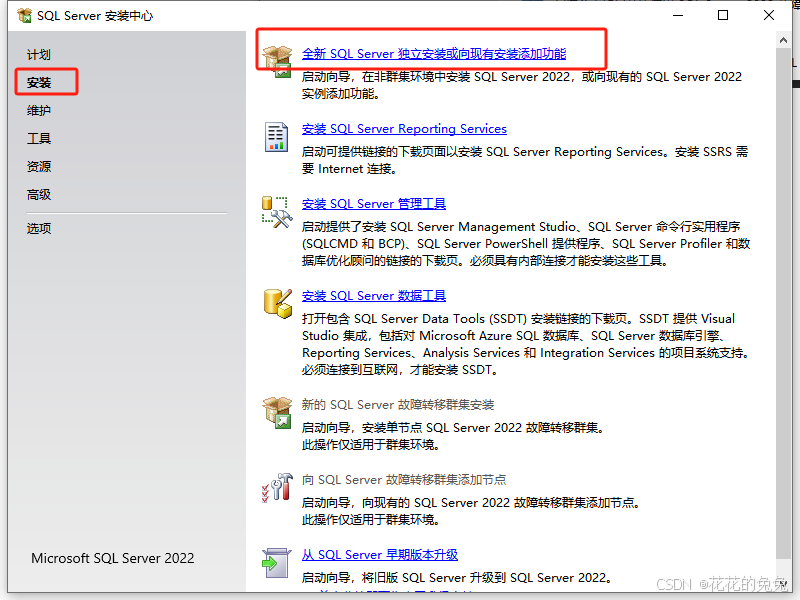Click the new standalone installation box icon

(277, 61)
